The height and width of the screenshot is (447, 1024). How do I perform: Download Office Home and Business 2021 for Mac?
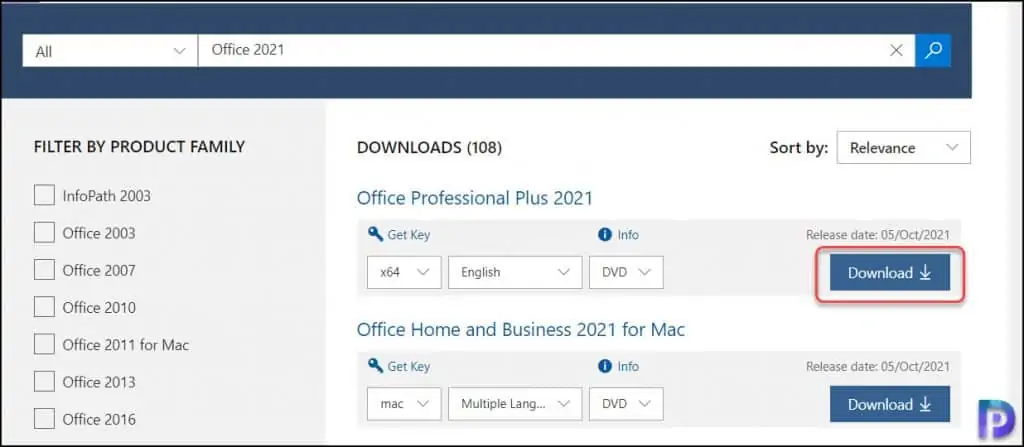[x=889, y=404]
